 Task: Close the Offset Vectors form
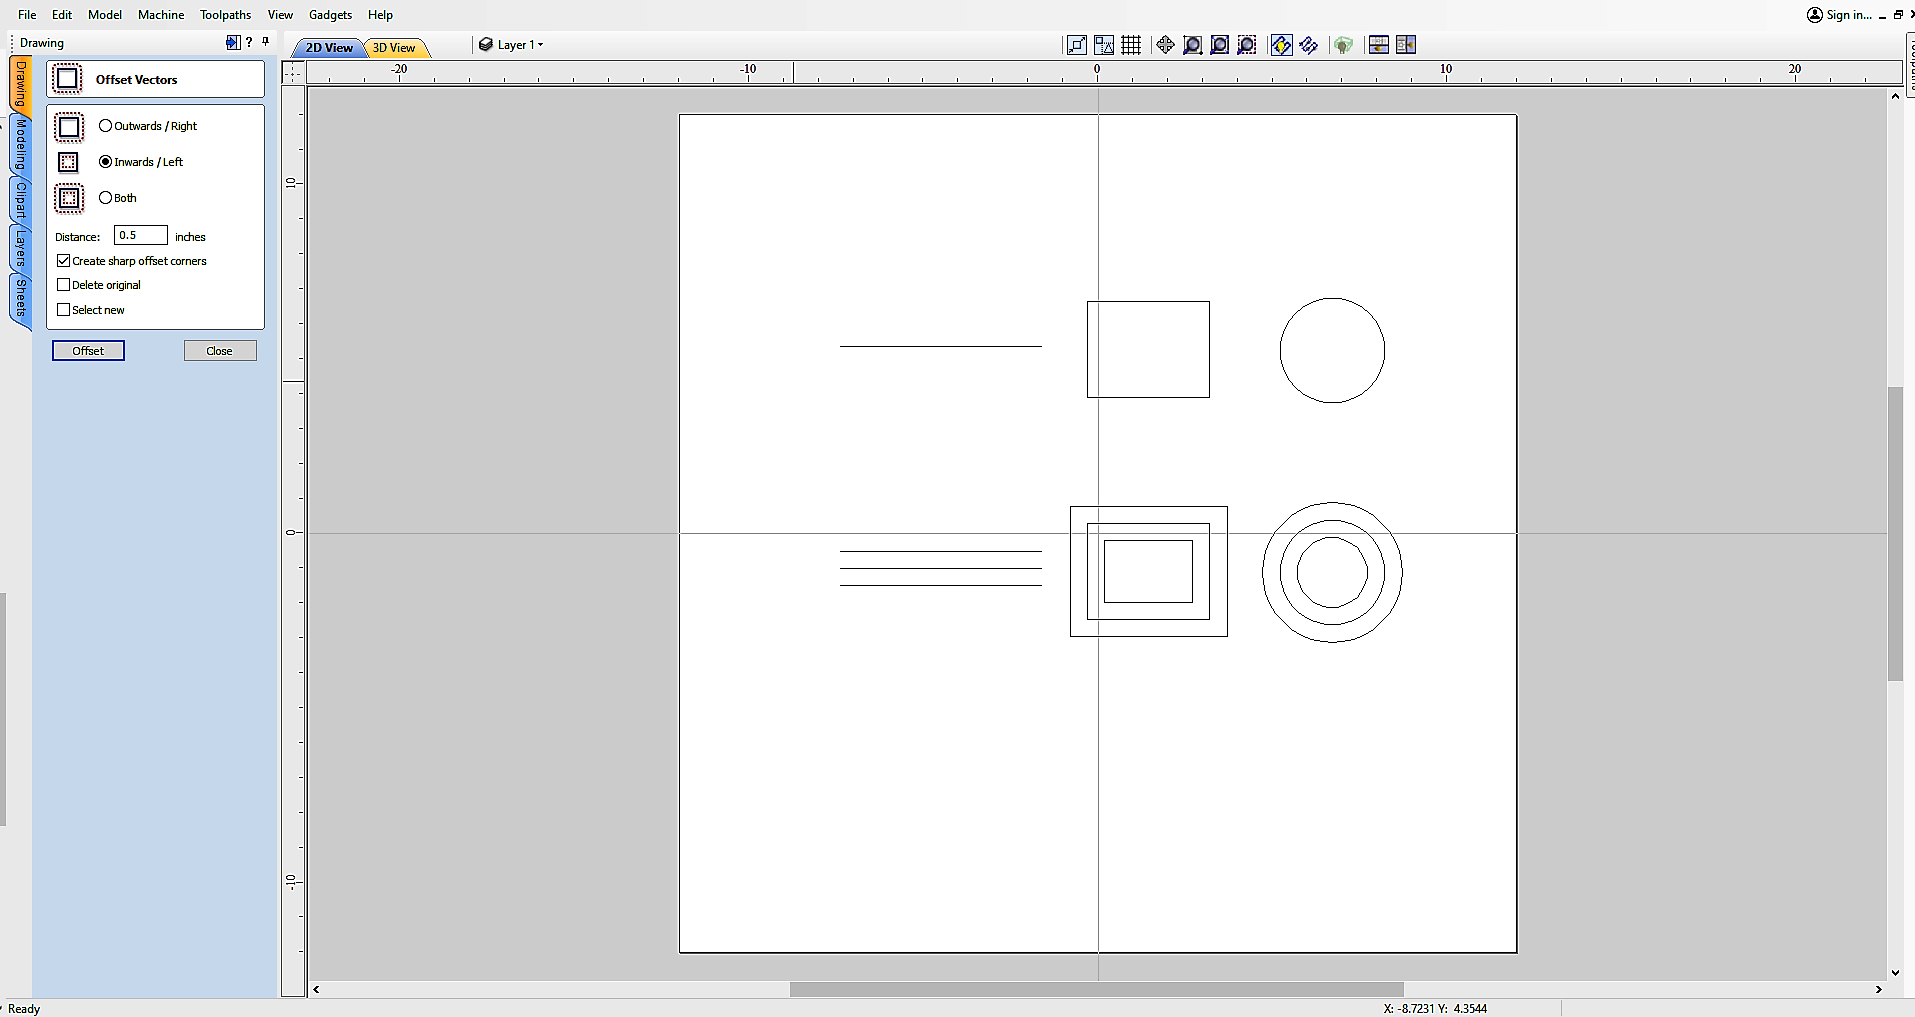pyautogui.click(x=219, y=350)
